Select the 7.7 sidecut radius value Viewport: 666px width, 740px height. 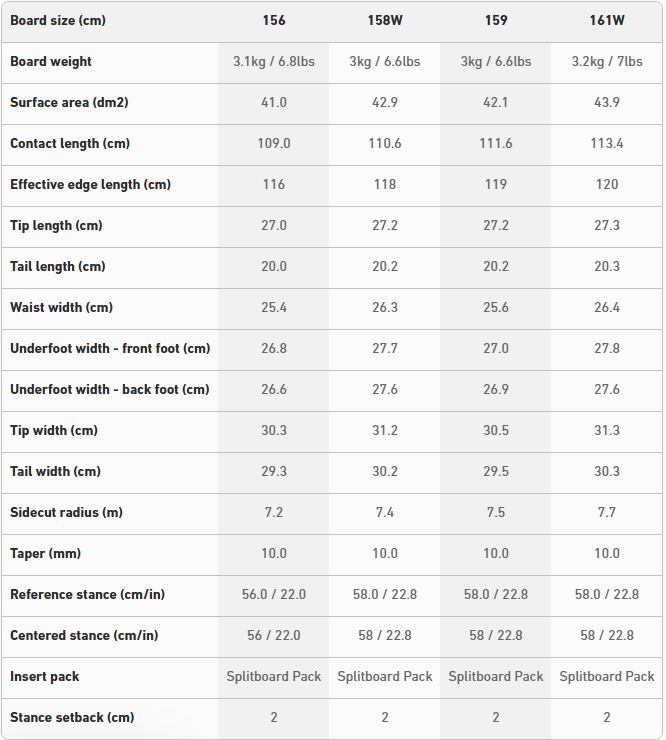click(607, 512)
